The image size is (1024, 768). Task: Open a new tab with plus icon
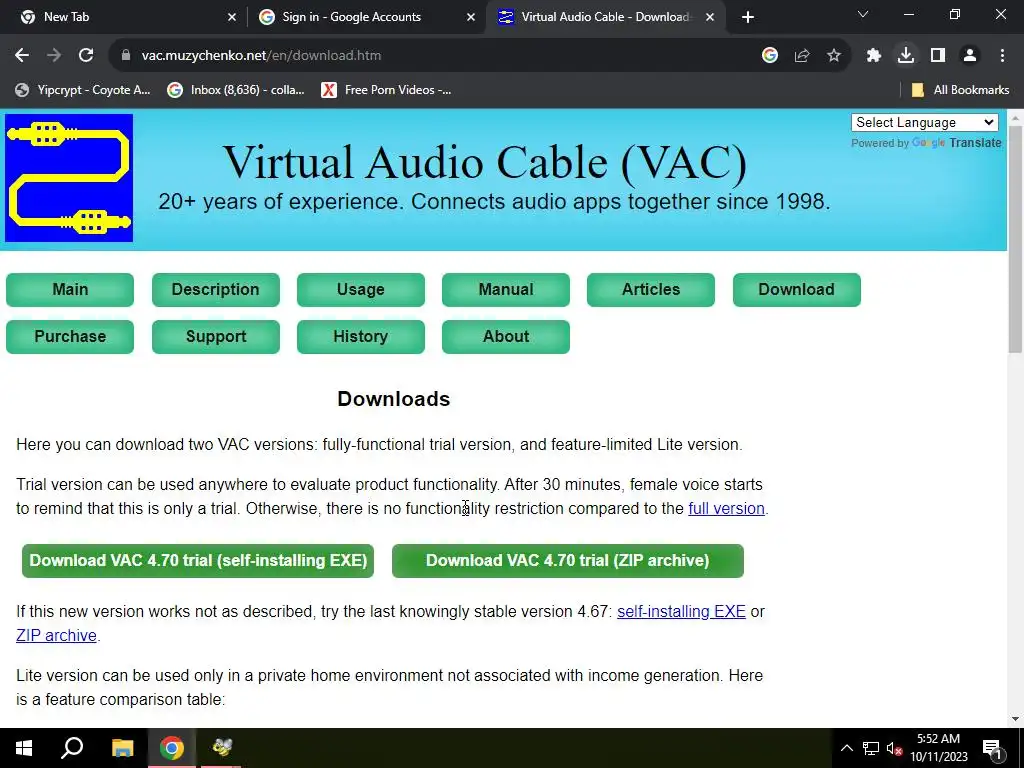click(748, 17)
